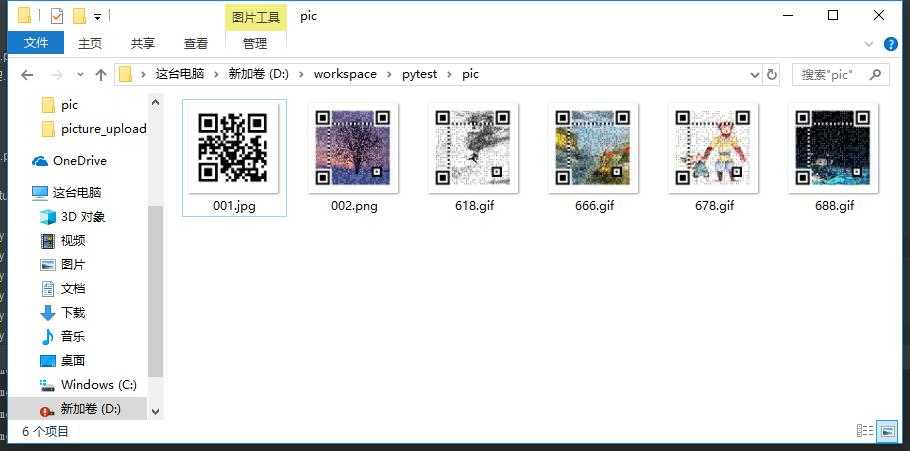Click the file name label 688.gif

835,205
